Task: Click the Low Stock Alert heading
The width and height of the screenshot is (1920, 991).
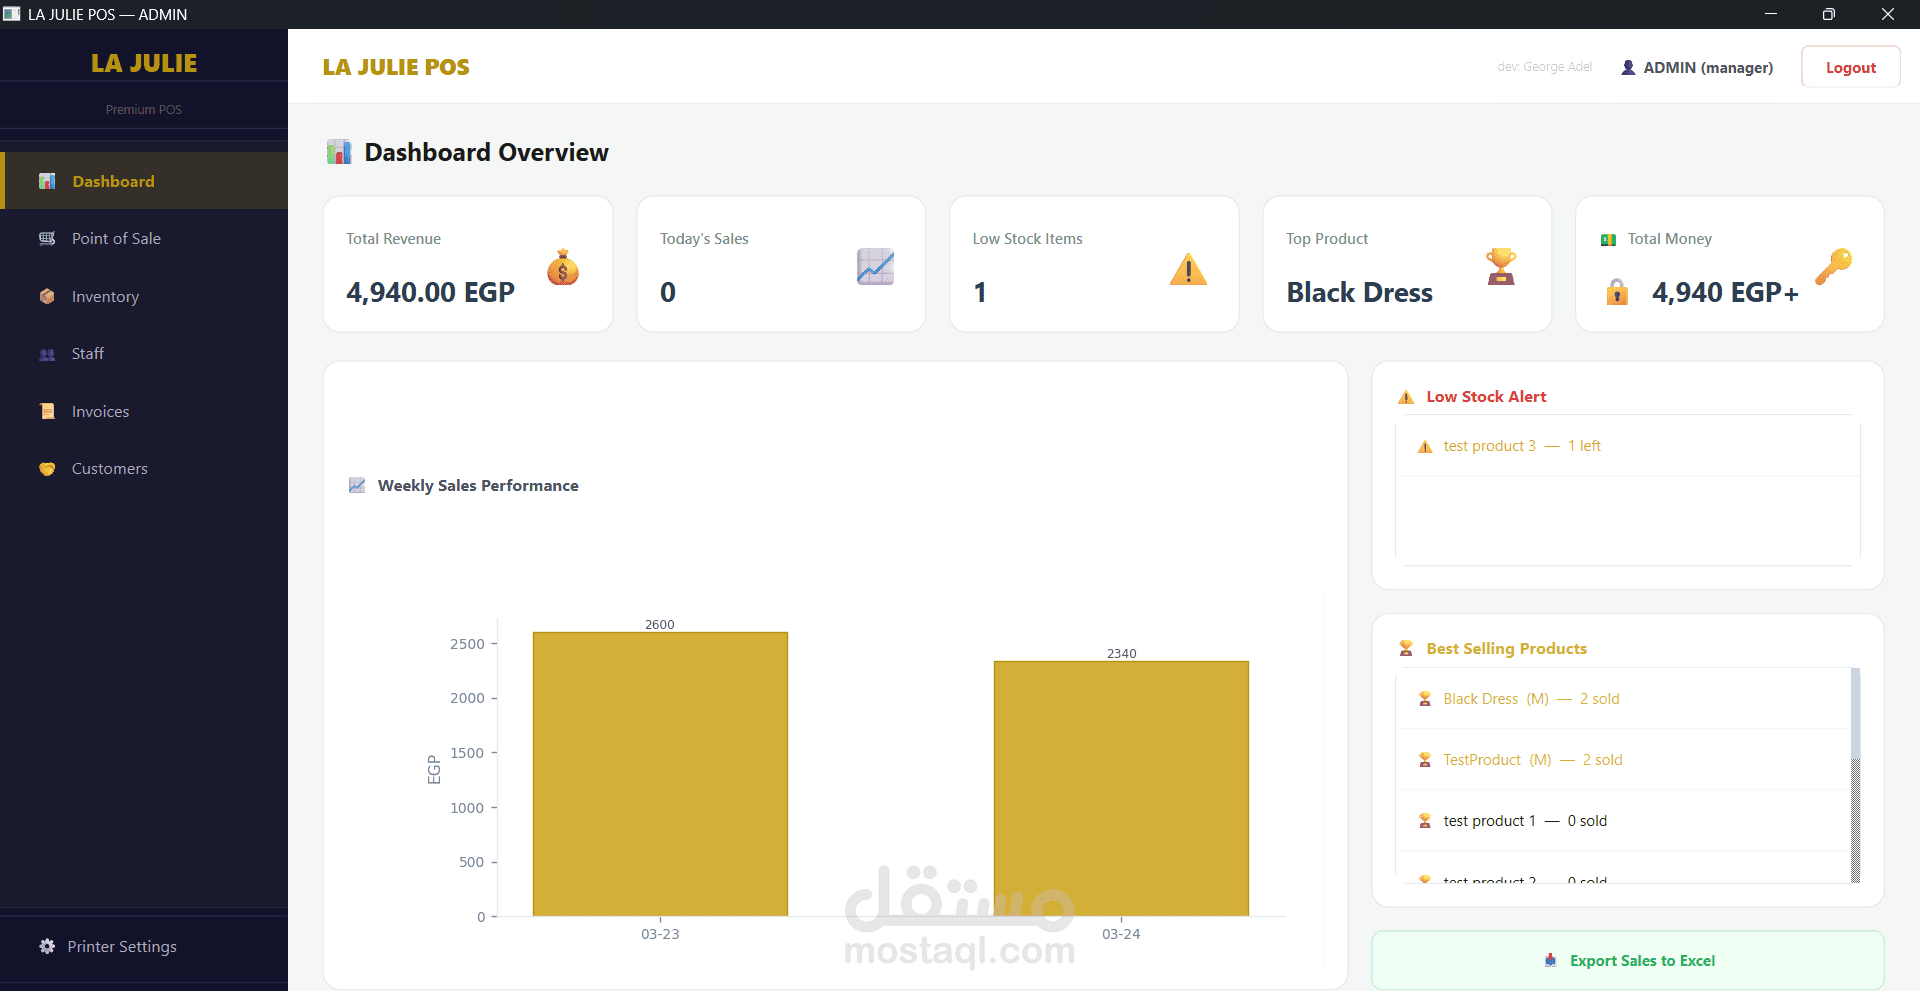Action: click(x=1486, y=397)
